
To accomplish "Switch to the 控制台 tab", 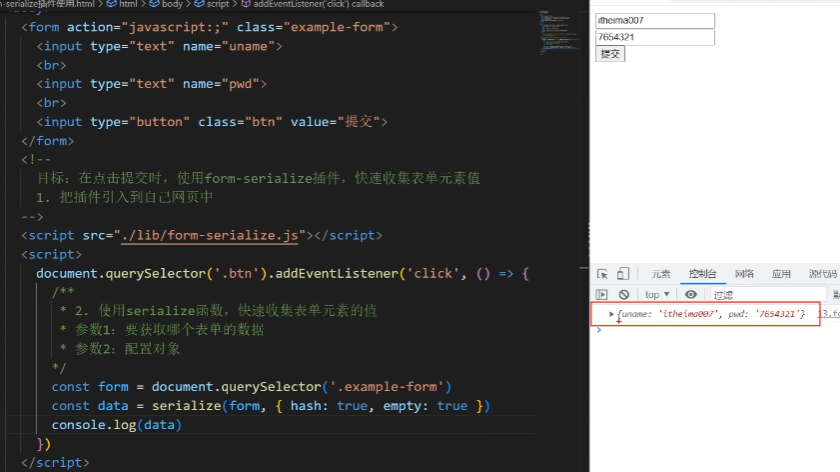I will (702, 274).
